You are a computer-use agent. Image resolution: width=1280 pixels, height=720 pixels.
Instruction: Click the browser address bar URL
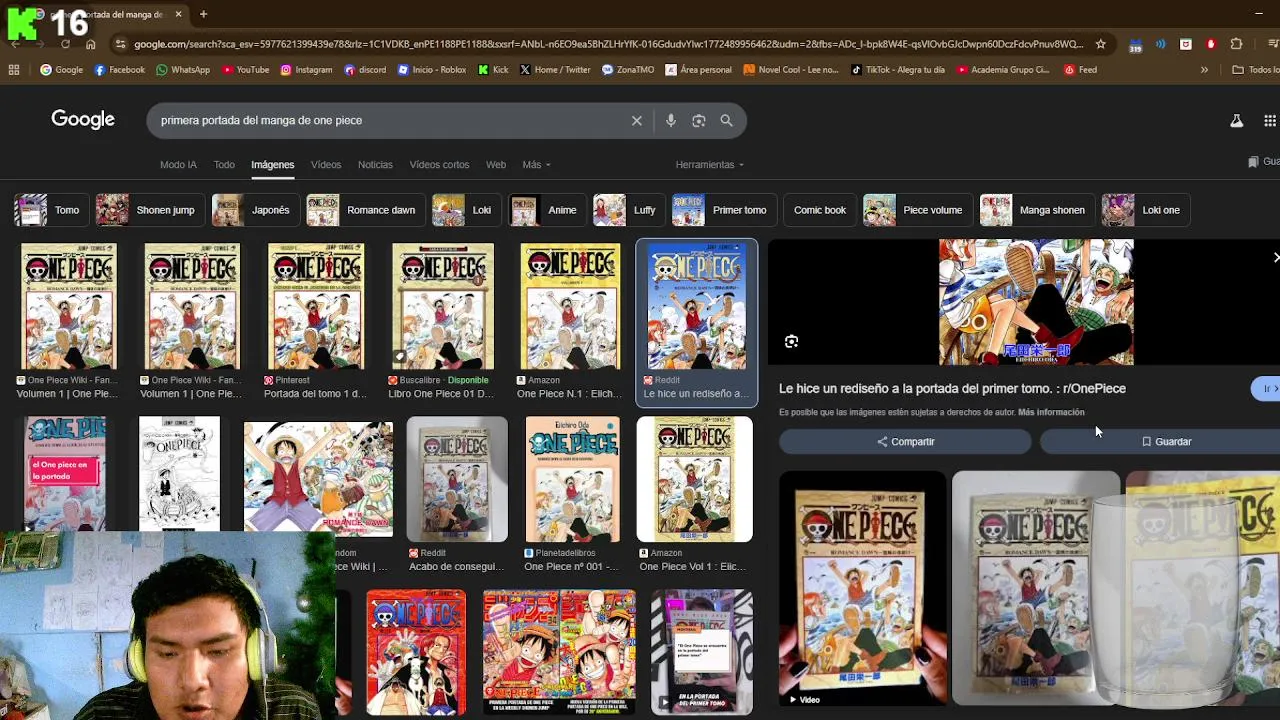coord(608,44)
